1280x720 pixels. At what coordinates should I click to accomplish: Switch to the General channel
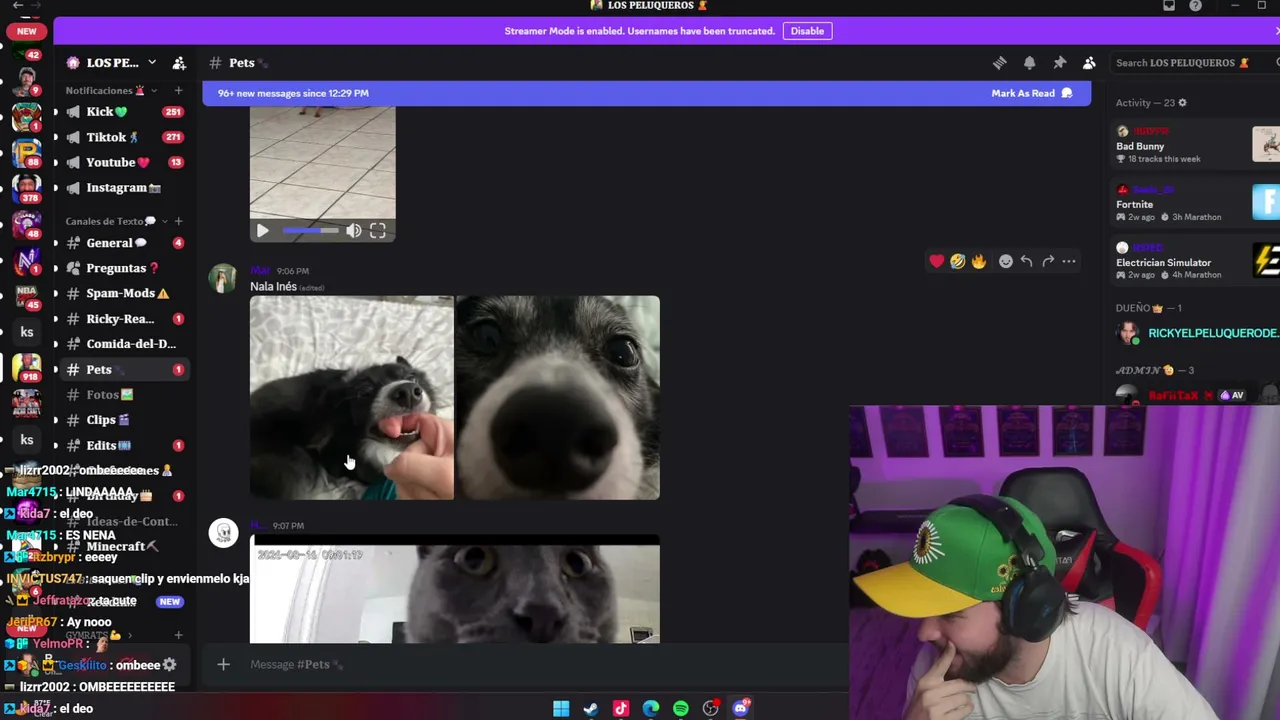pos(122,243)
